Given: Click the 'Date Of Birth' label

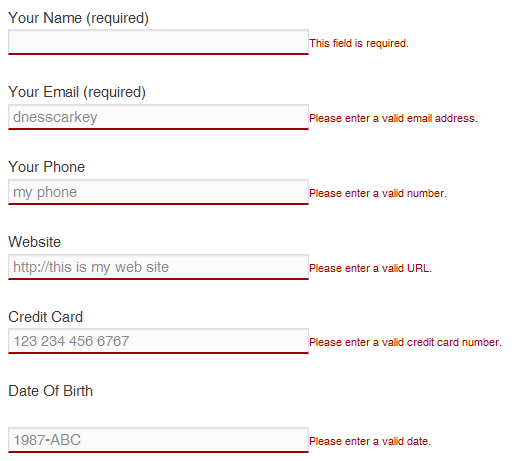Looking at the screenshot, I should click(x=50, y=391).
